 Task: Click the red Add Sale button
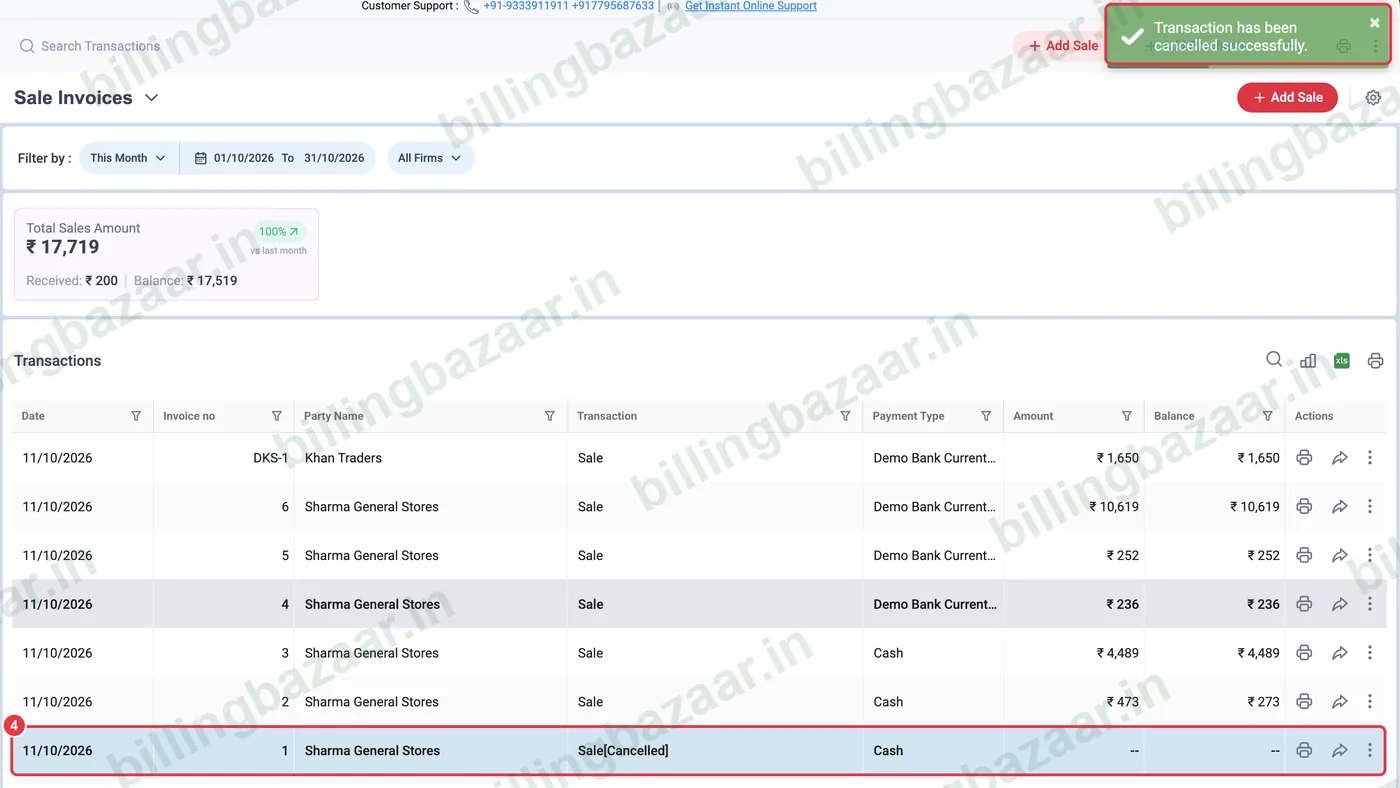click(x=1287, y=97)
